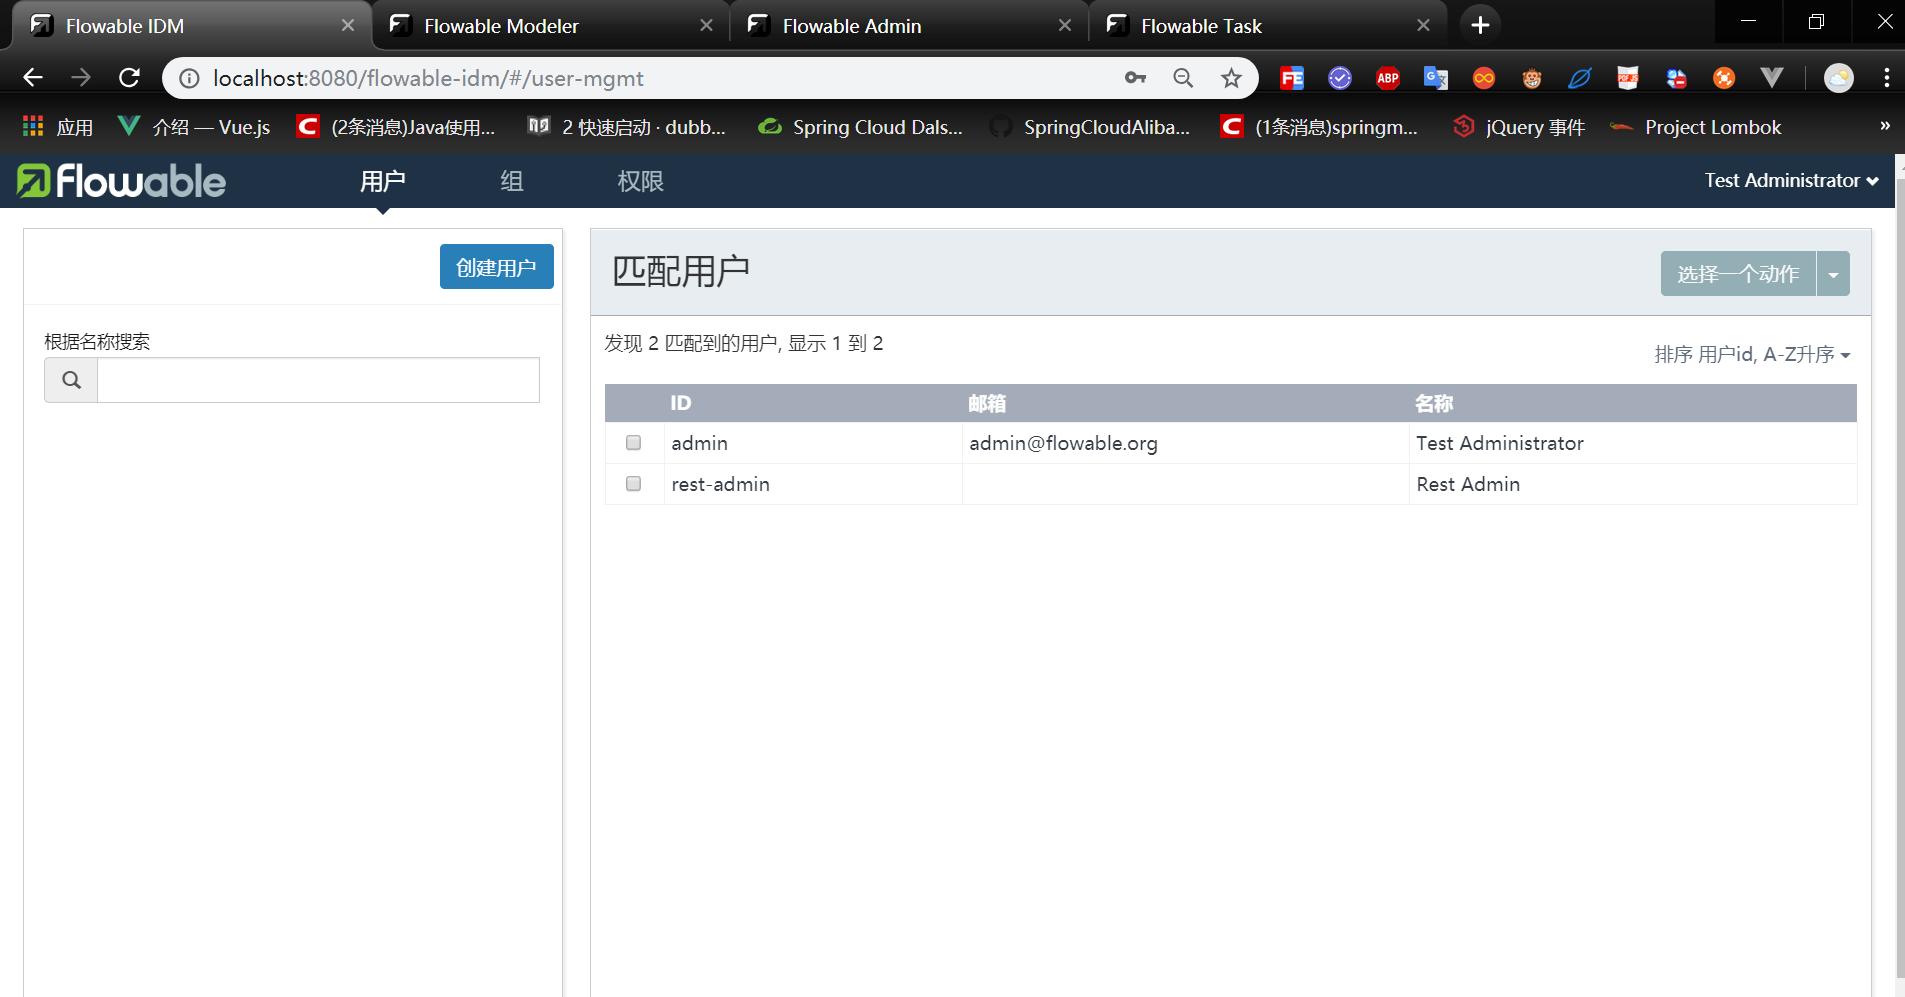Switch to the 用户 navigation tab
This screenshot has height=997, width=1905.
click(x=383, y=181)
